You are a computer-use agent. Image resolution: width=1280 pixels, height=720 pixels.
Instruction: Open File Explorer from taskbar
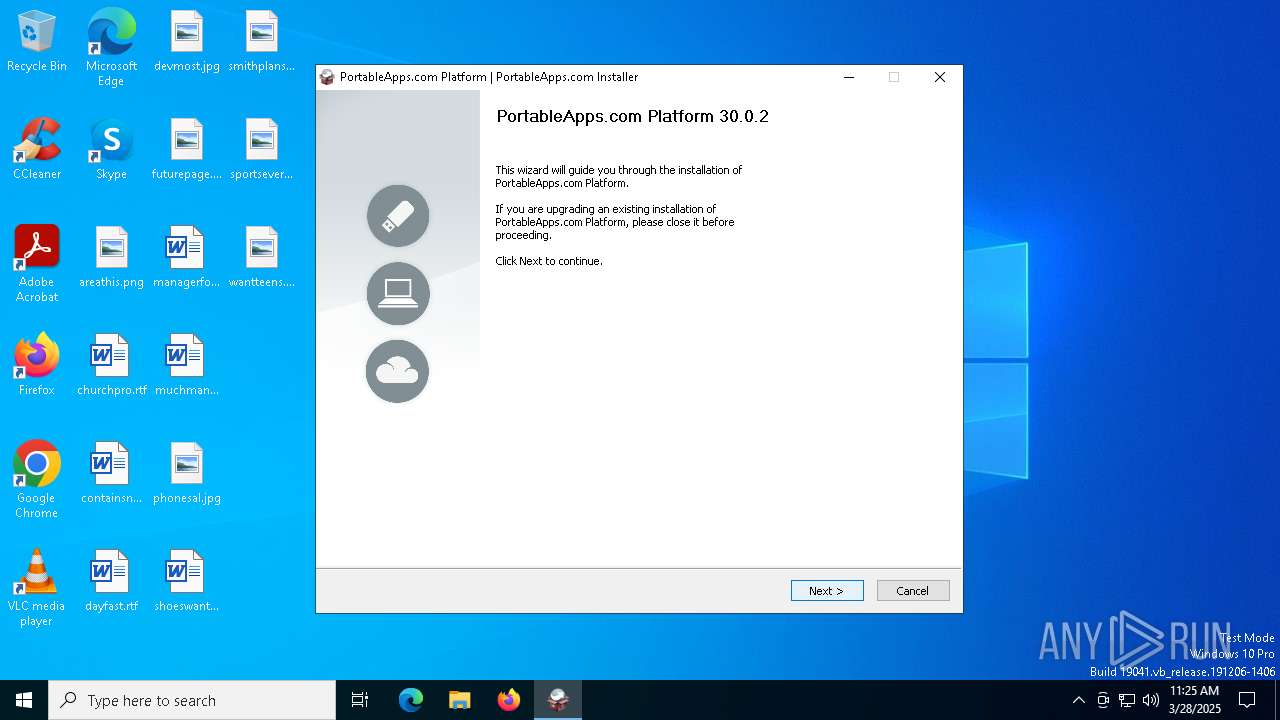(x=460, y=700)
